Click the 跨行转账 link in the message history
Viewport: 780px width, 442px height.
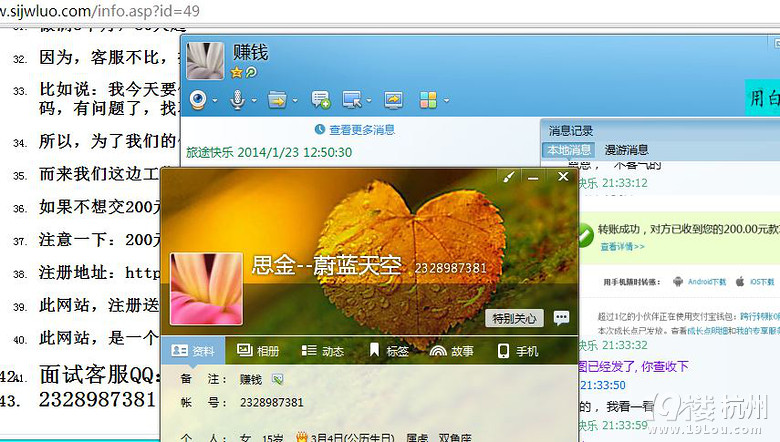pyautogui.click(x=760, y=316)
